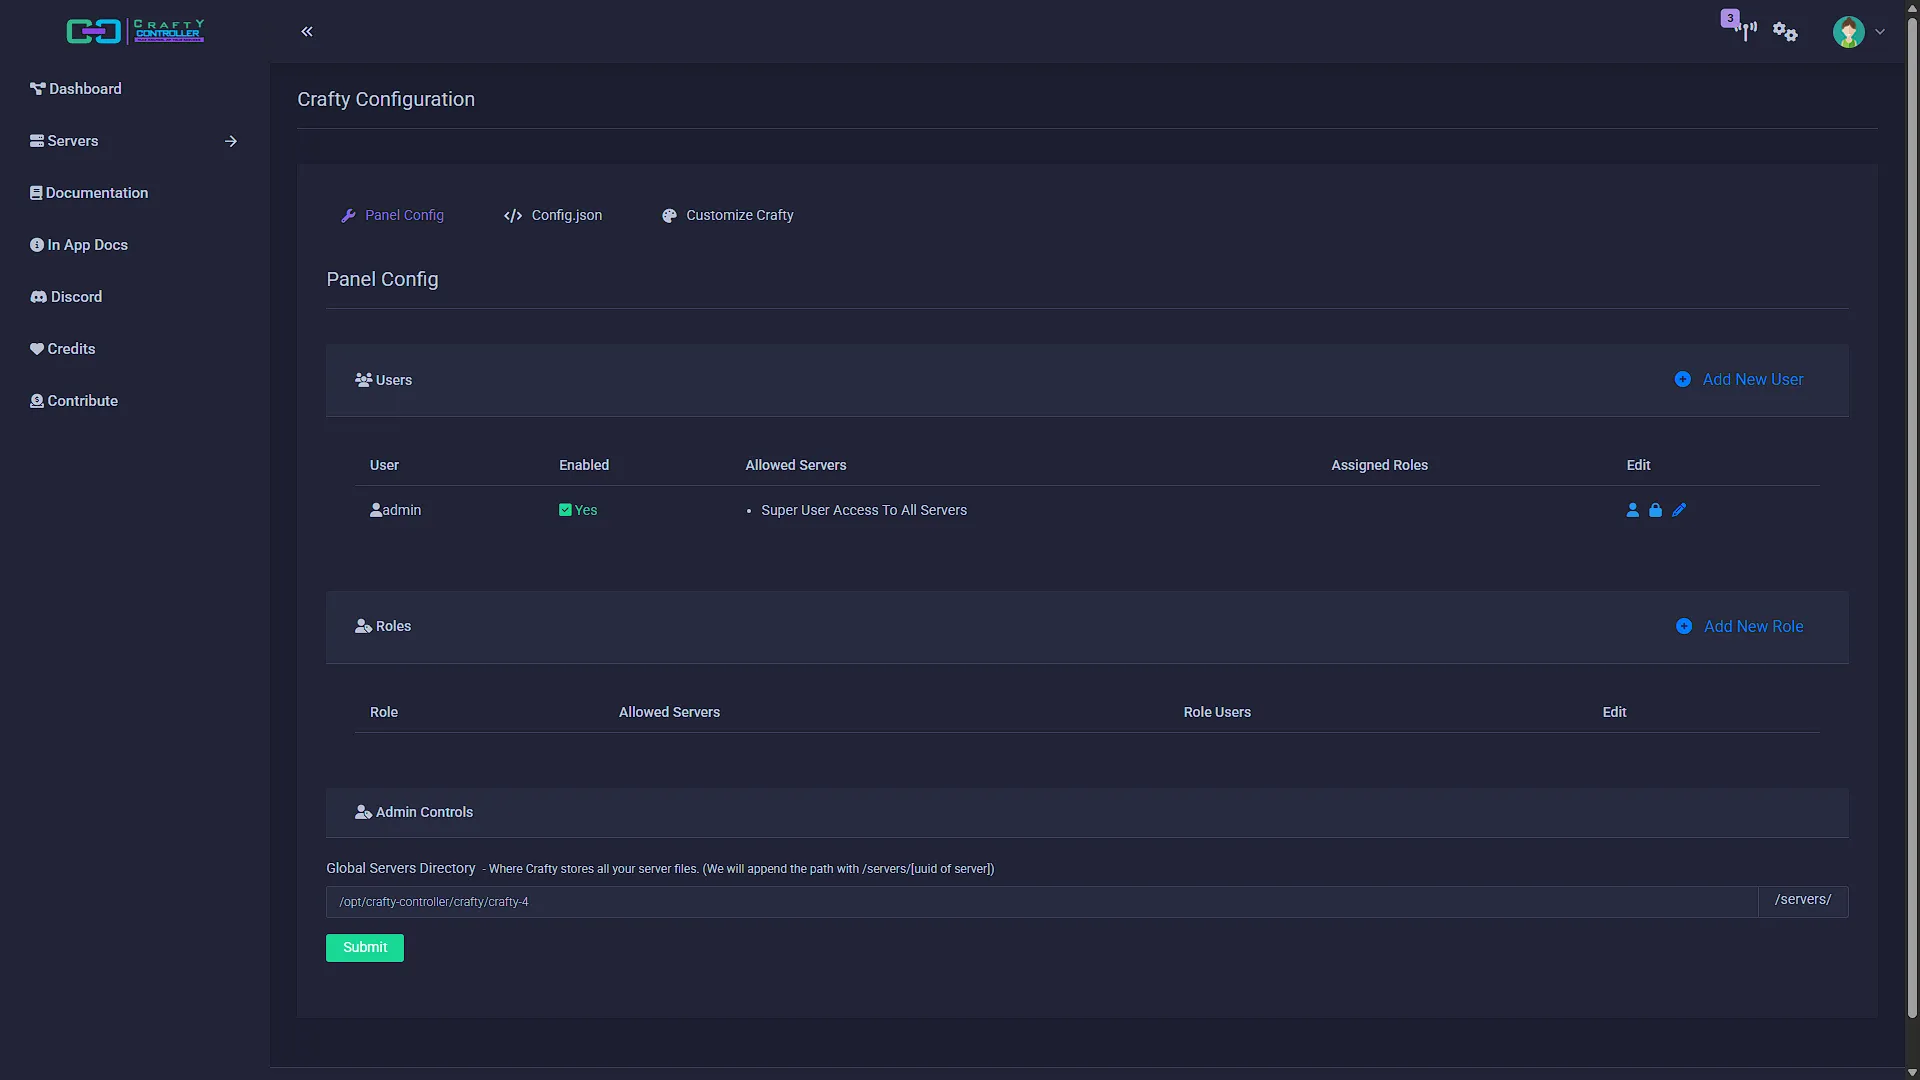Click the Crafty Controller logo

(135, 31)
